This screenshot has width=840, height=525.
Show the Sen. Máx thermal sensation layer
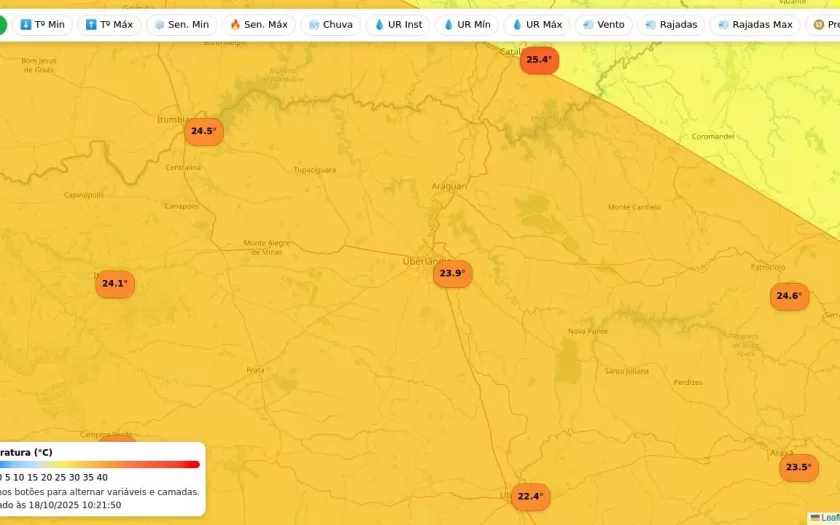258,25
